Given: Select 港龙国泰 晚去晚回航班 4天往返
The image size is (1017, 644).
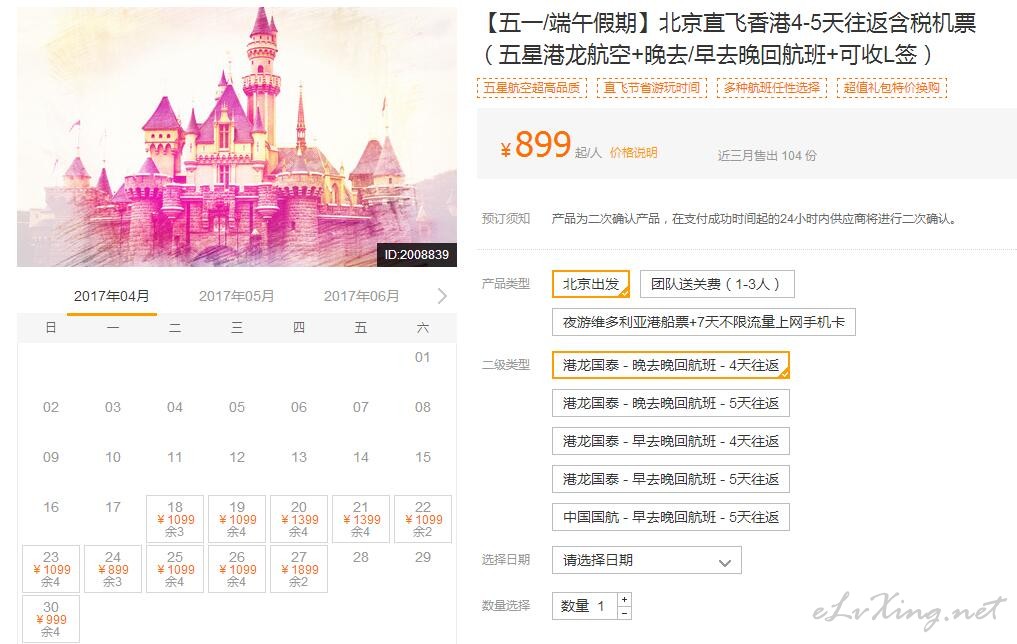Looking at the screenshot, I should click(671, 365).
